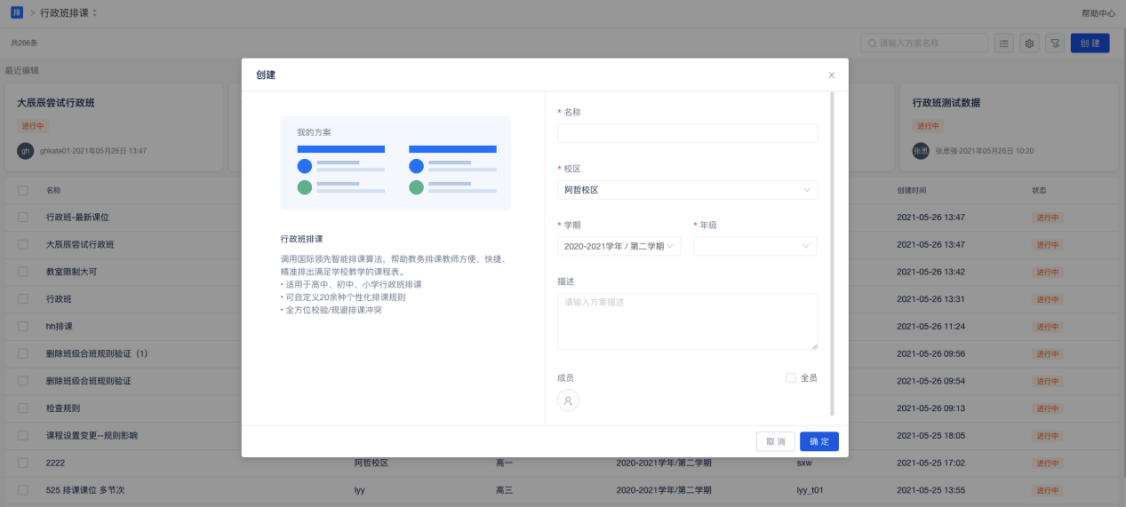Click the 取消 button
Screen dimensions: 1126x507
[x=775, y=441]
